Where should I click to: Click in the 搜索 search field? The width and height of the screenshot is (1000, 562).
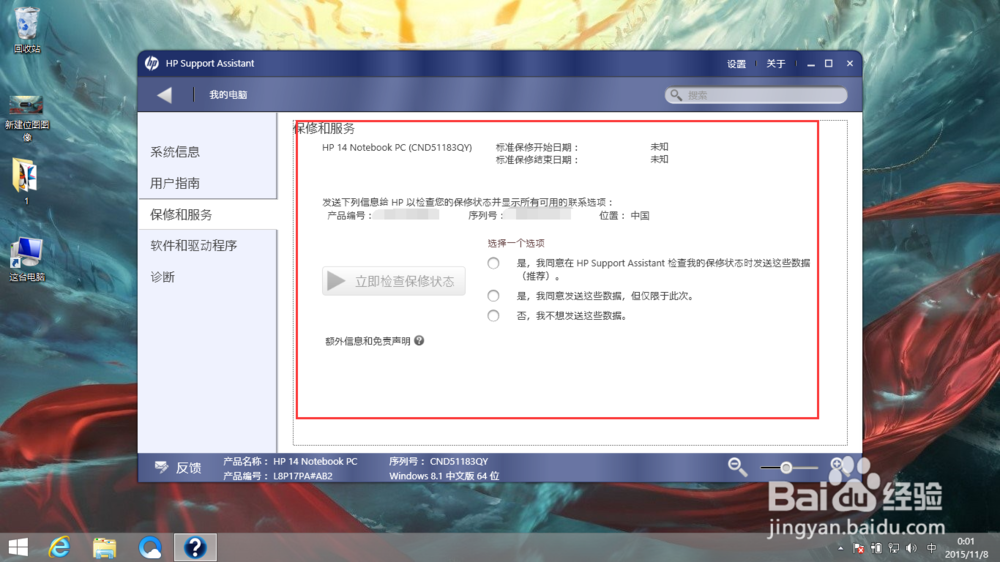[756, 95]
